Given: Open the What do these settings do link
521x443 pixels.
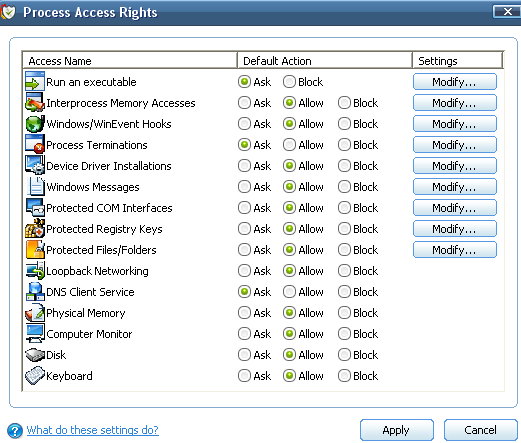Looking at the screenshot, I should [92, 430].
